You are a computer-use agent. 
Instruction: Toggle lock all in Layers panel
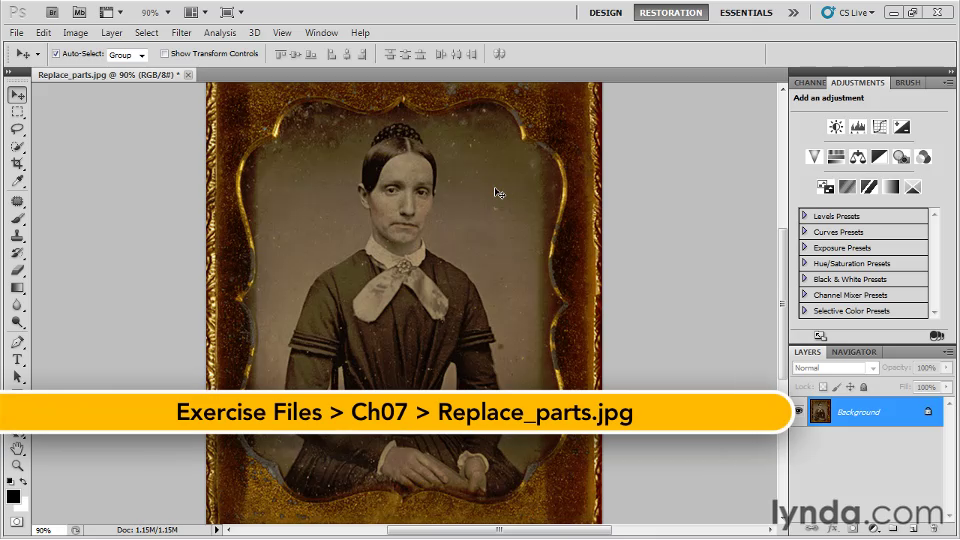coord(864,387)
